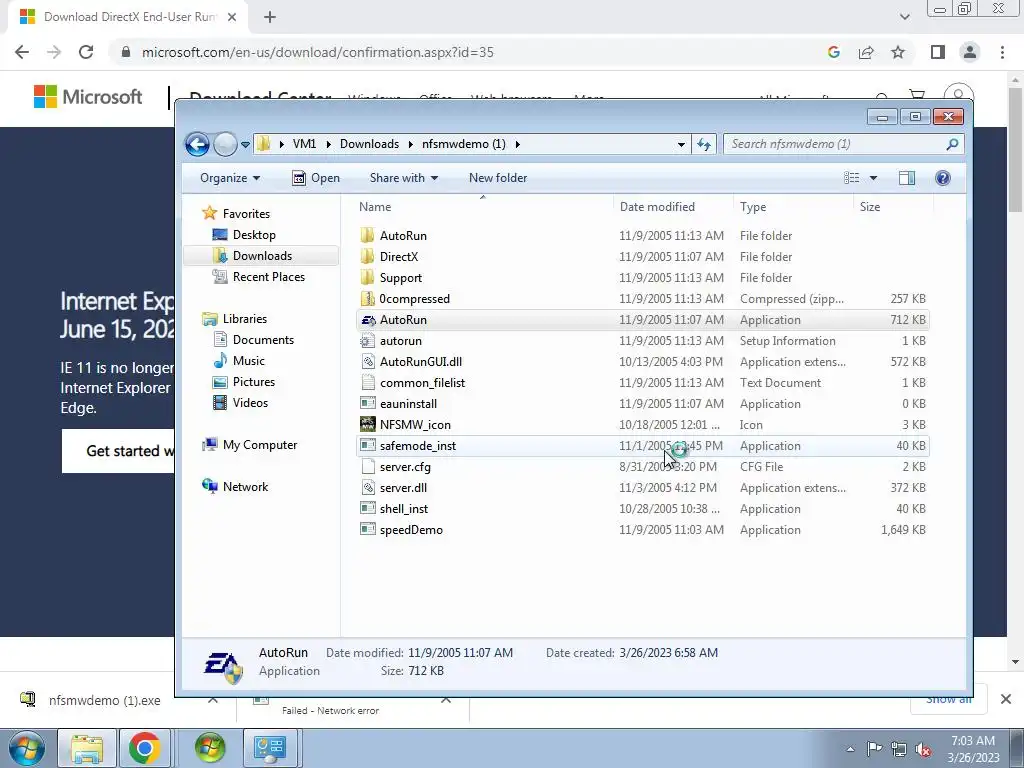Select the eauninstall application icon
The height and width of the screenshot is (768, 1024).
tap(368, 404)
